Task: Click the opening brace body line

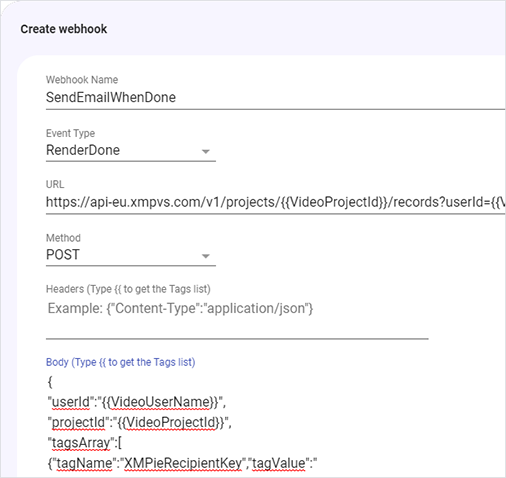Action: tap(50, 382)
